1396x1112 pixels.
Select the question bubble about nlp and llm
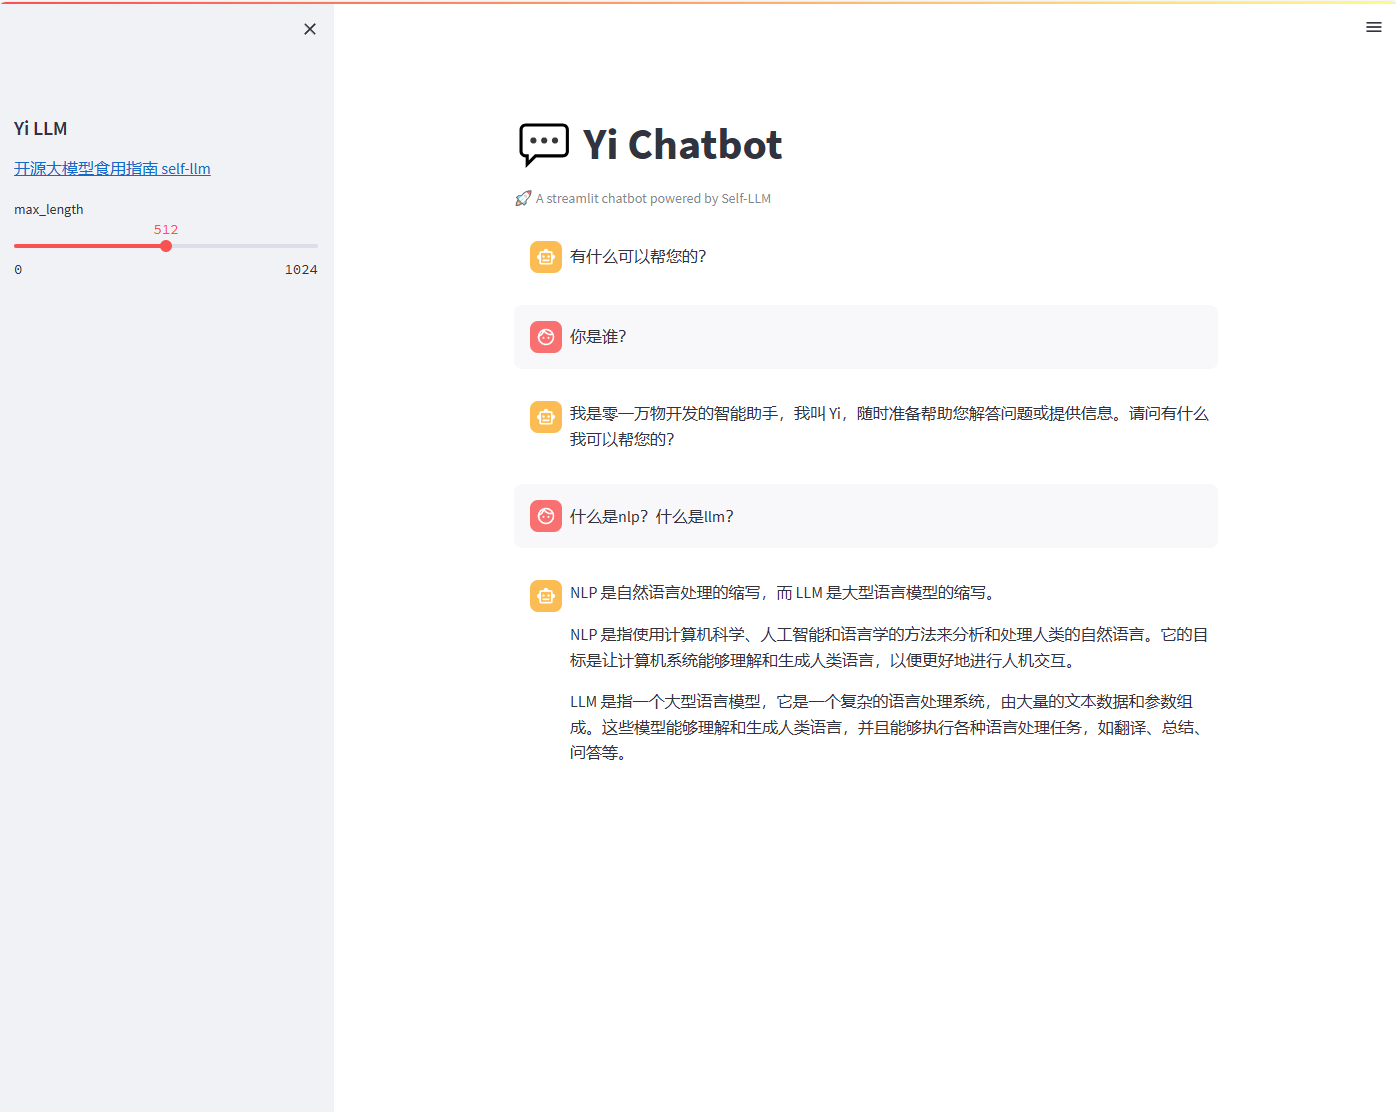(x=651, y=516)
